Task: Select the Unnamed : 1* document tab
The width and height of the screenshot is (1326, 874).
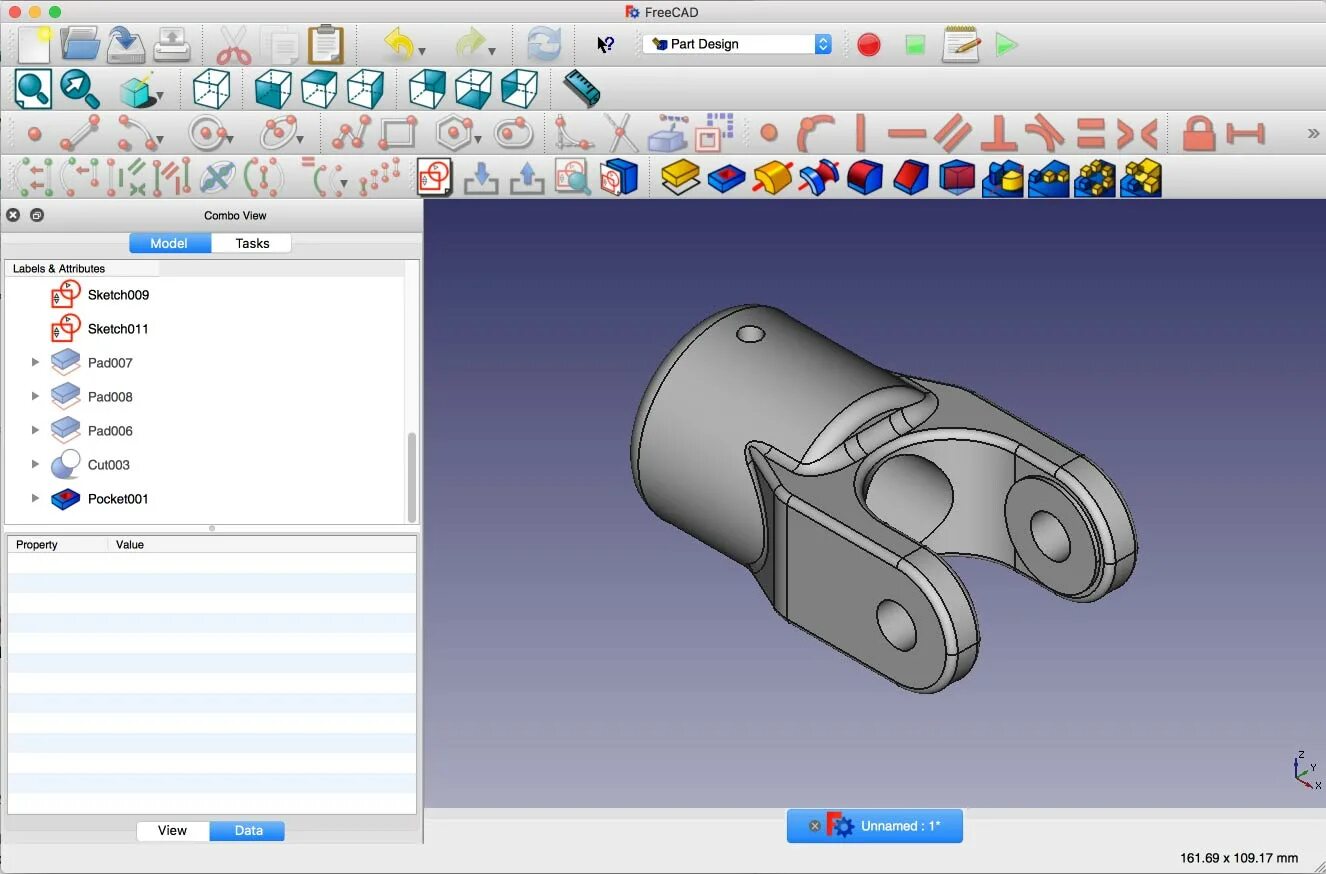Action: tap(875, 826)
